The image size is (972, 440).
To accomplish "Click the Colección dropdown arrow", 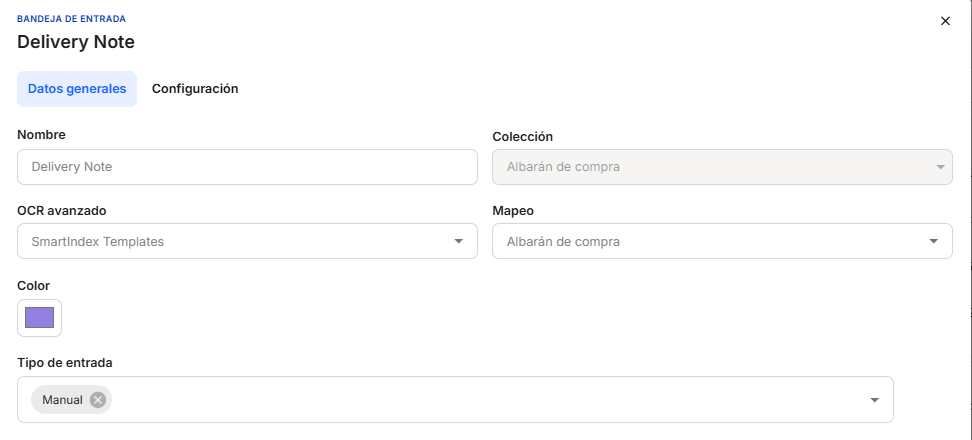I will 940,167.
